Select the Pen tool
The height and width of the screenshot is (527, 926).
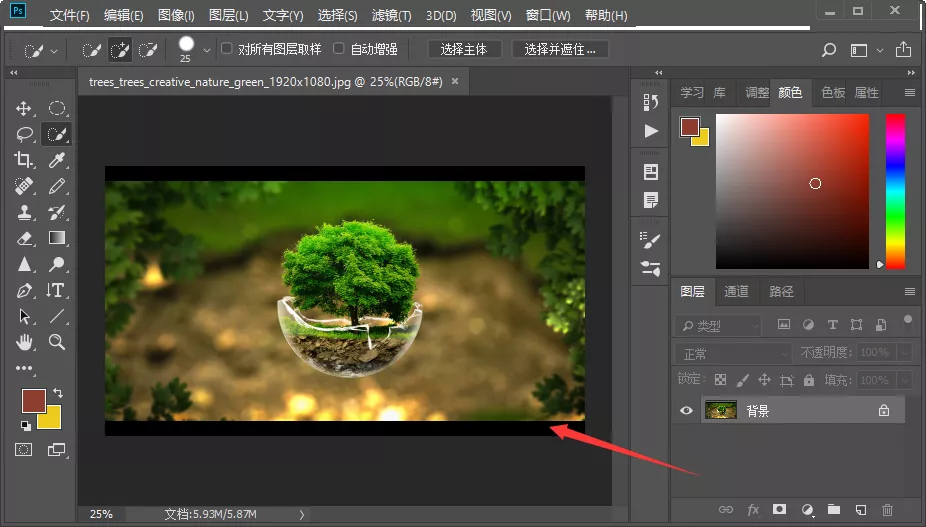click(x=24, y=290)
